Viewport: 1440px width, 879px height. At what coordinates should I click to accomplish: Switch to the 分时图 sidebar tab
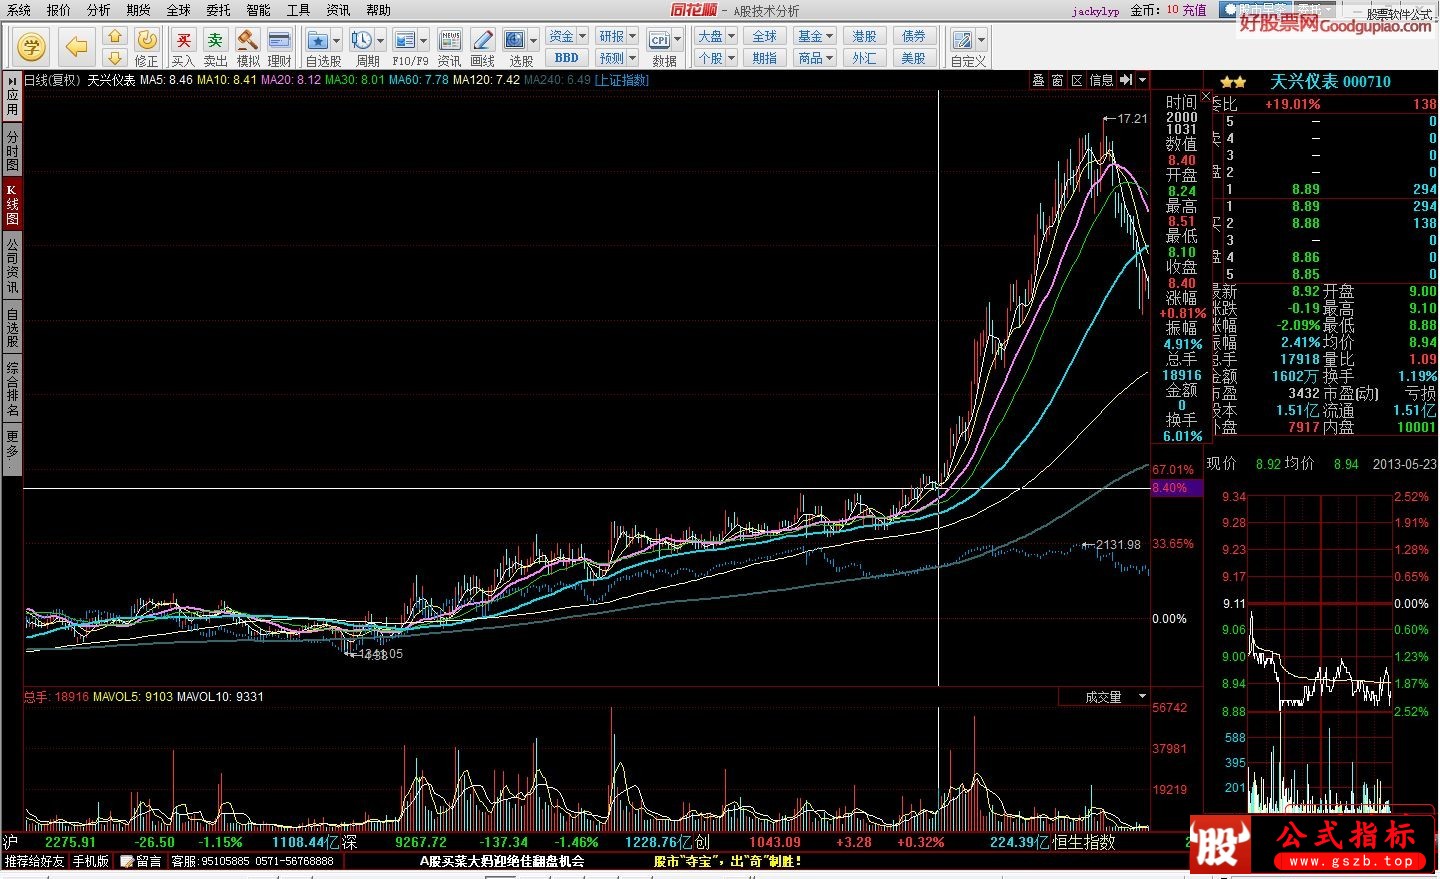click(12, 150)
